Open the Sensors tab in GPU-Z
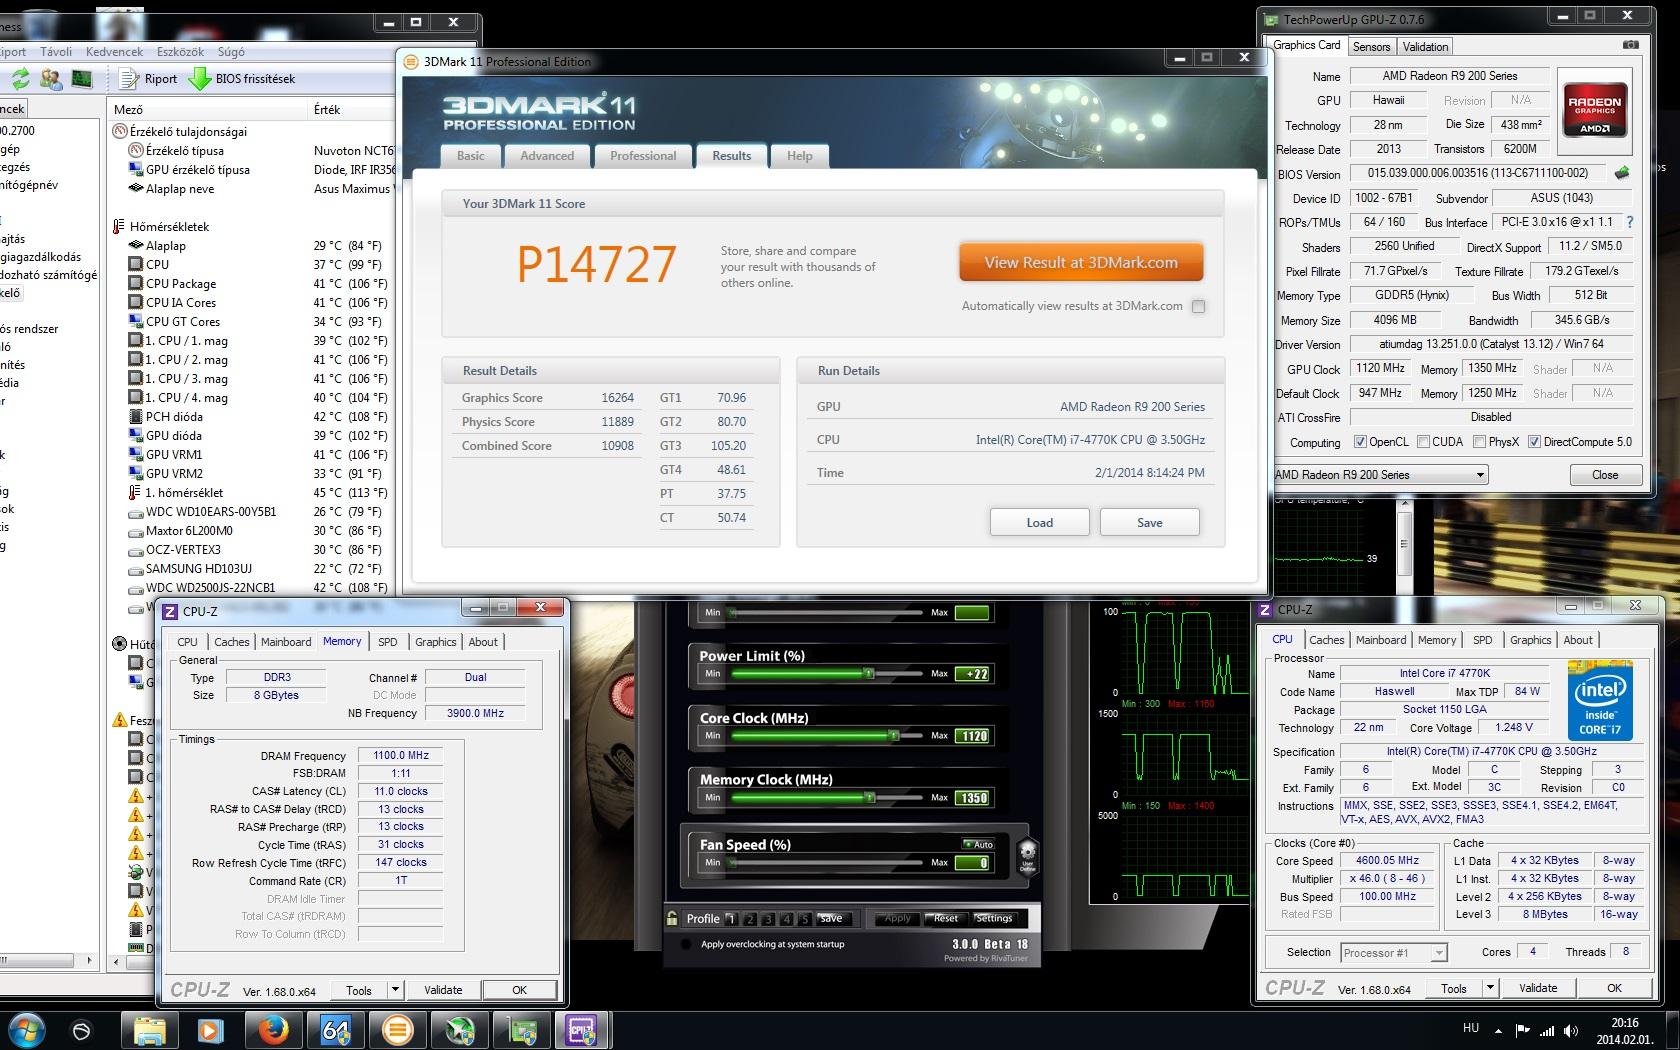This screenshot has width=1680, height=1050. pyautogui.click(x=1371, y=47)
